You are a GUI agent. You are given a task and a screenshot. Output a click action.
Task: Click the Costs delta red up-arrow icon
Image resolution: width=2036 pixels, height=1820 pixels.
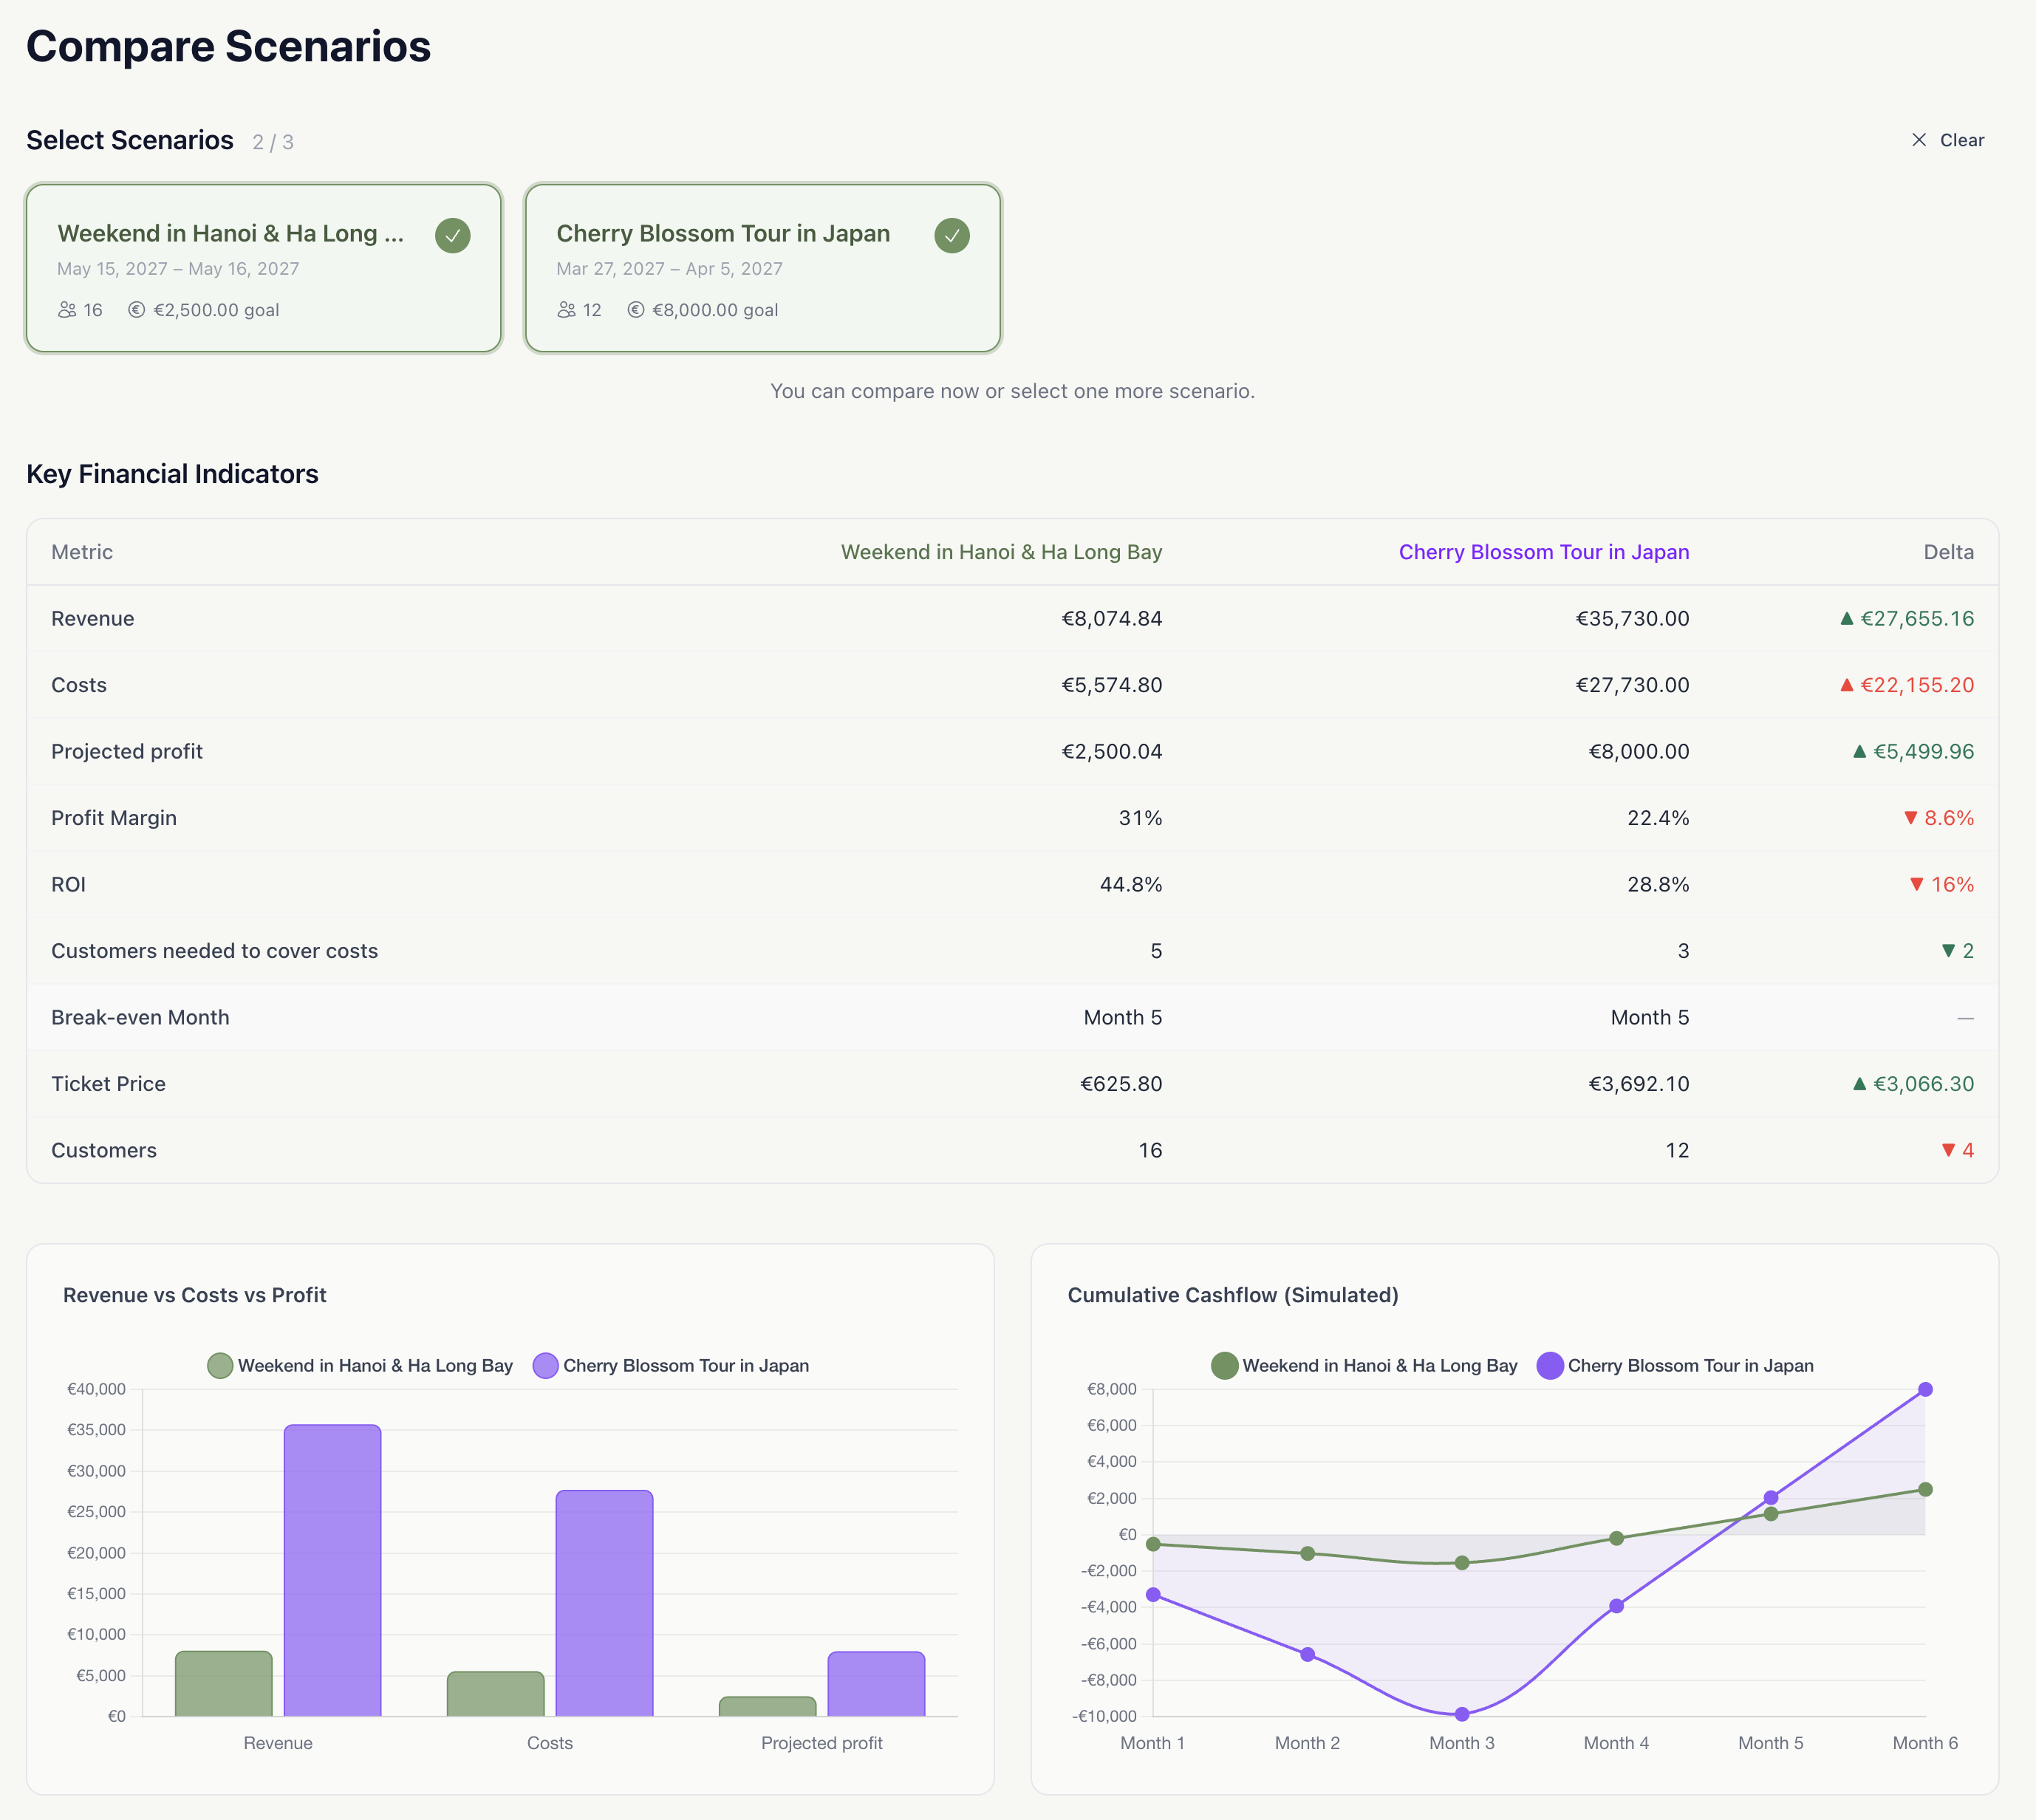point(1847,685)
